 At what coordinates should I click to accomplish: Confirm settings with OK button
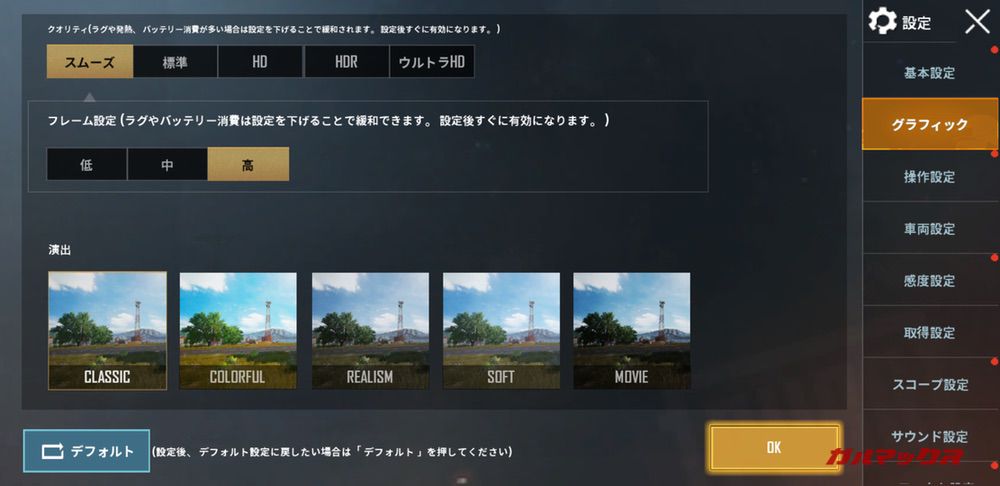[774, 448]
